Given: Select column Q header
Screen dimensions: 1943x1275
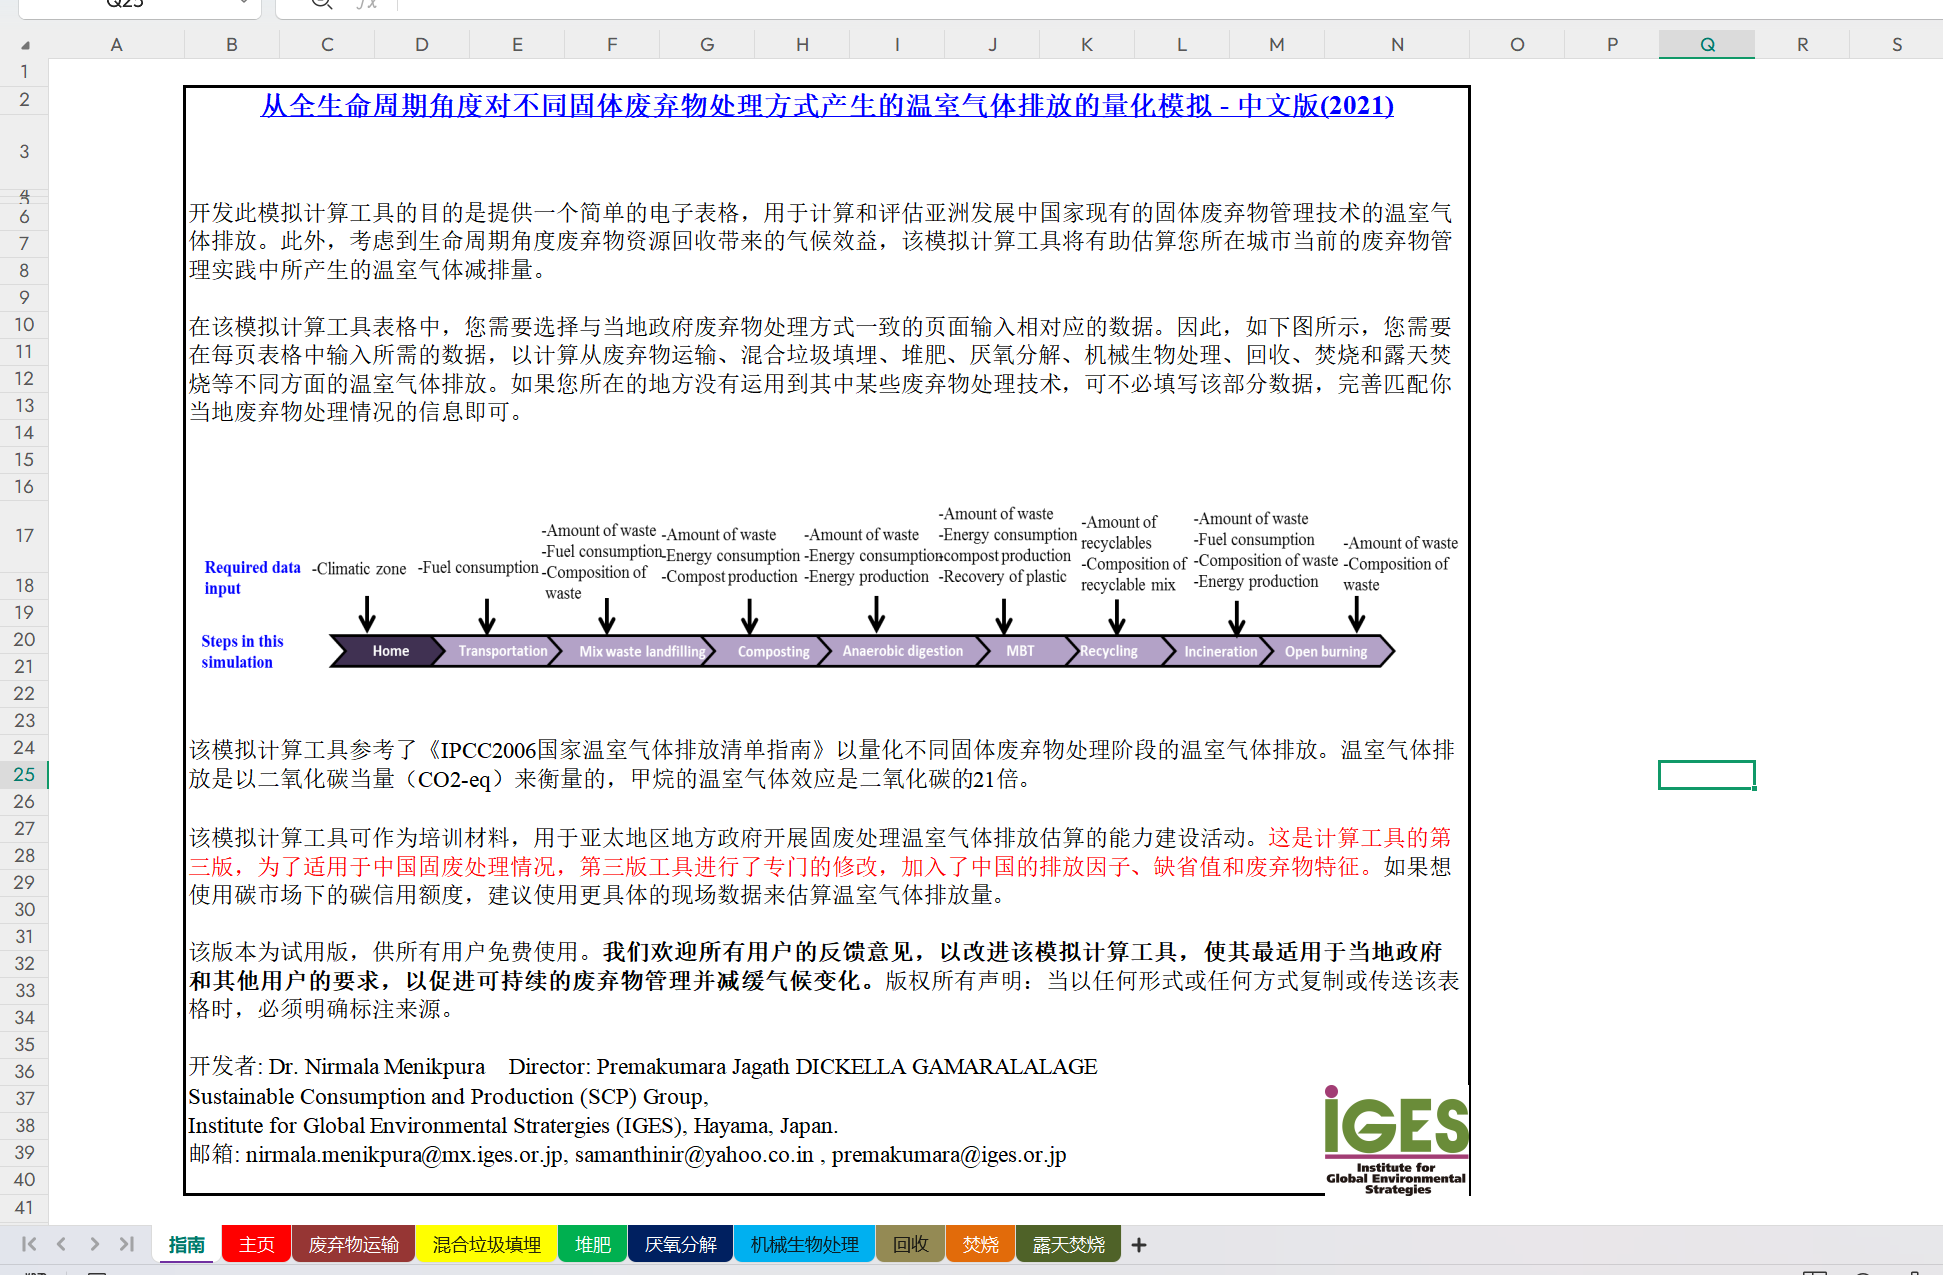Looking at the screenshot, I should [1706, 45].
